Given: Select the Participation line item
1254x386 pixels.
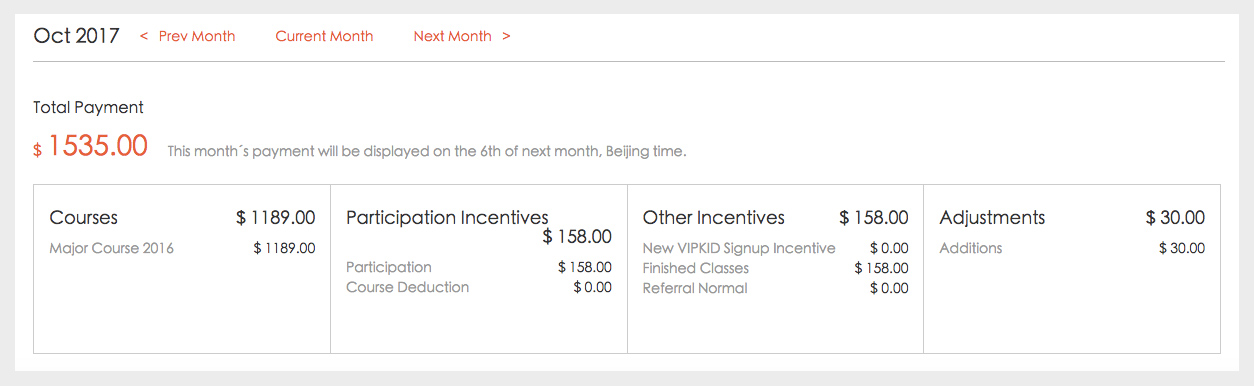Looking at the screenshot, I should pyautogui.click(x=478, y=267).
